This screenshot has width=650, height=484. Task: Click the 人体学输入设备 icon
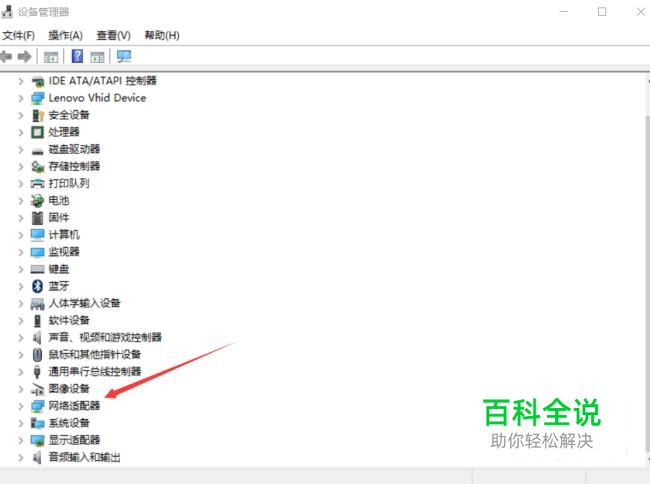click(38, 304)
